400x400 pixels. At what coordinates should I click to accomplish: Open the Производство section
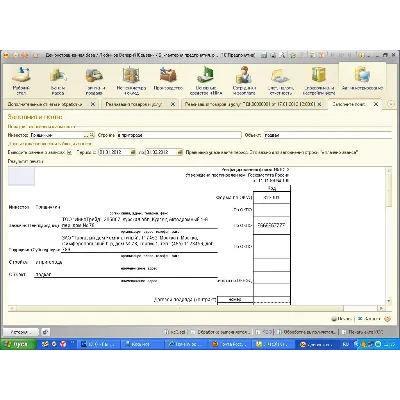pos(168,79)
